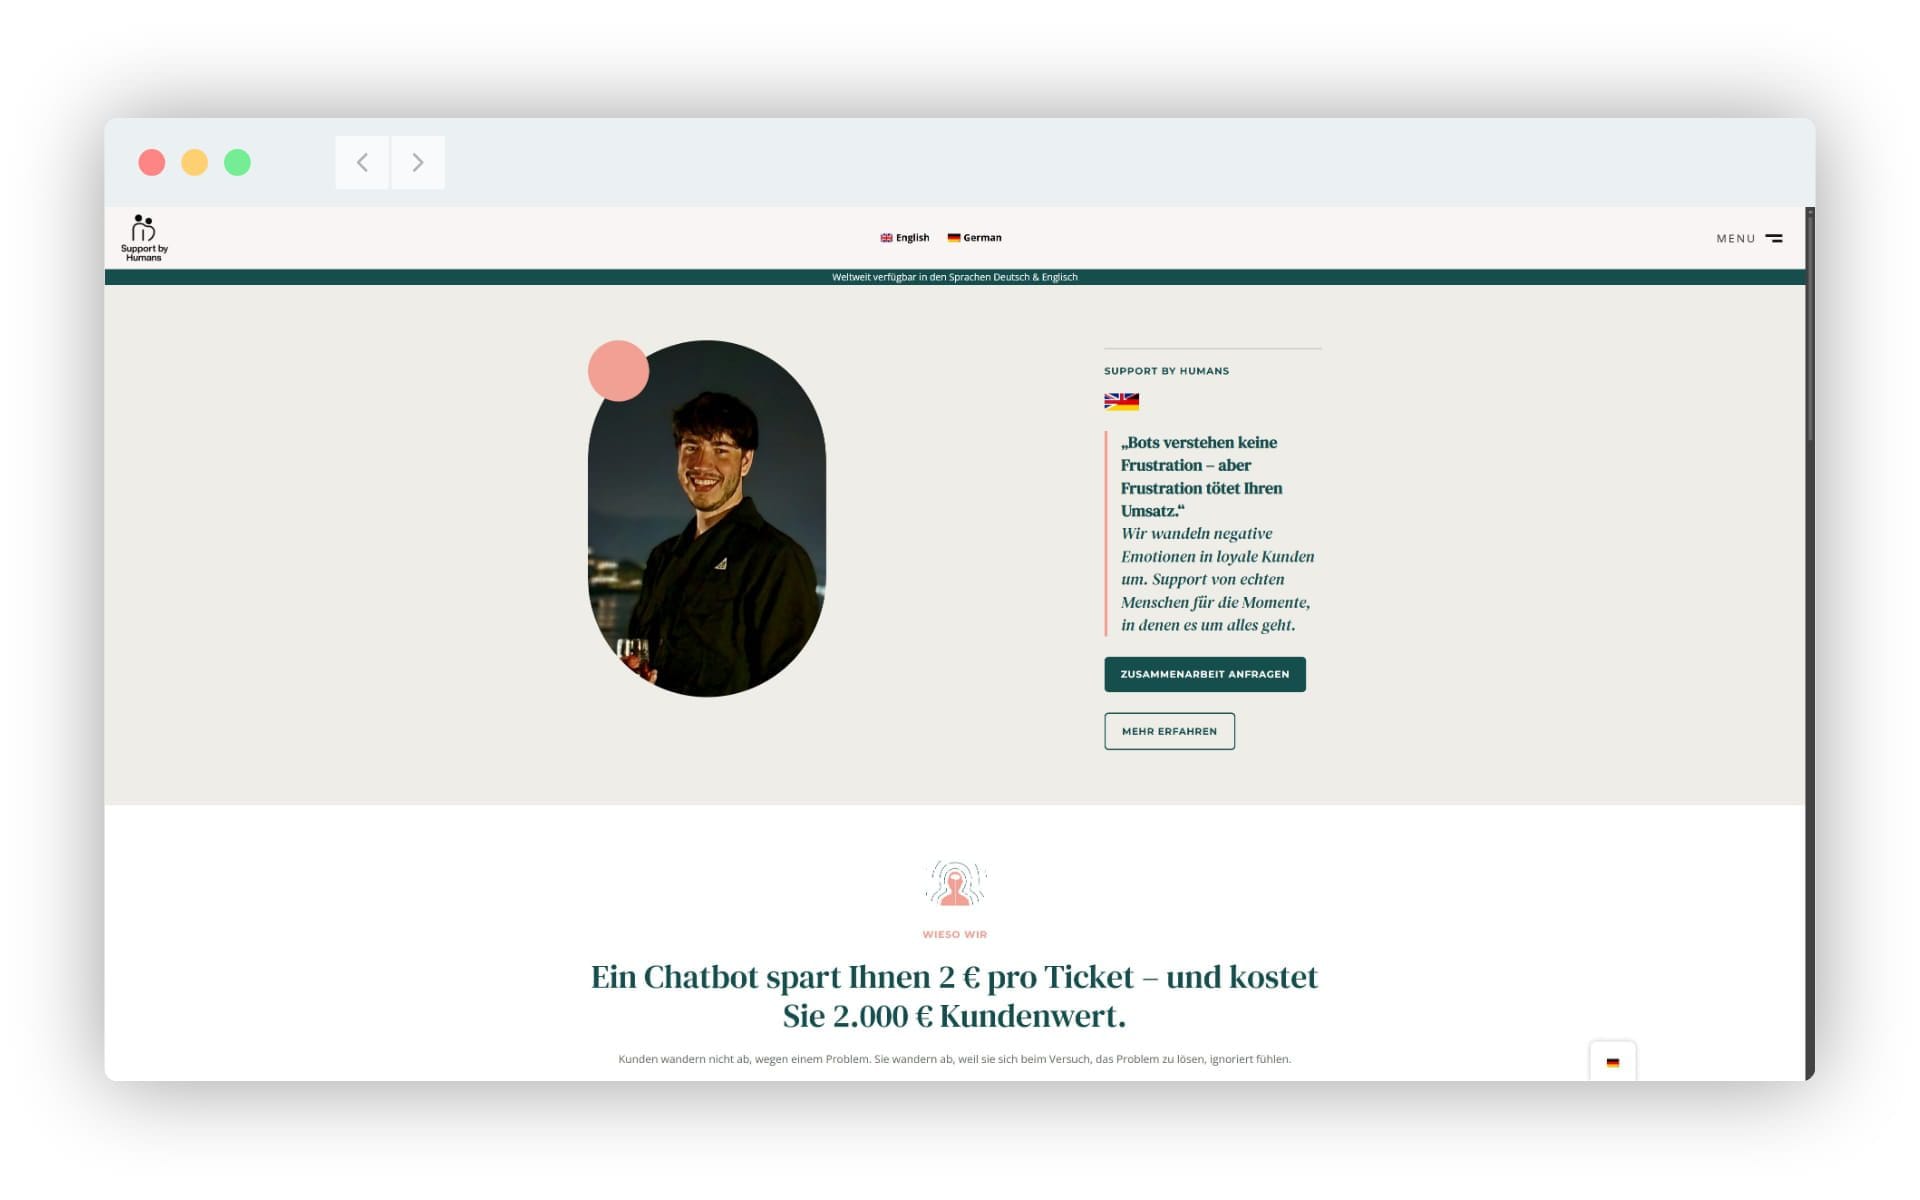This screenshot has height=1200, width=1920.
Task: Click the salmon pink circle decoration
Action: (618, 371)
